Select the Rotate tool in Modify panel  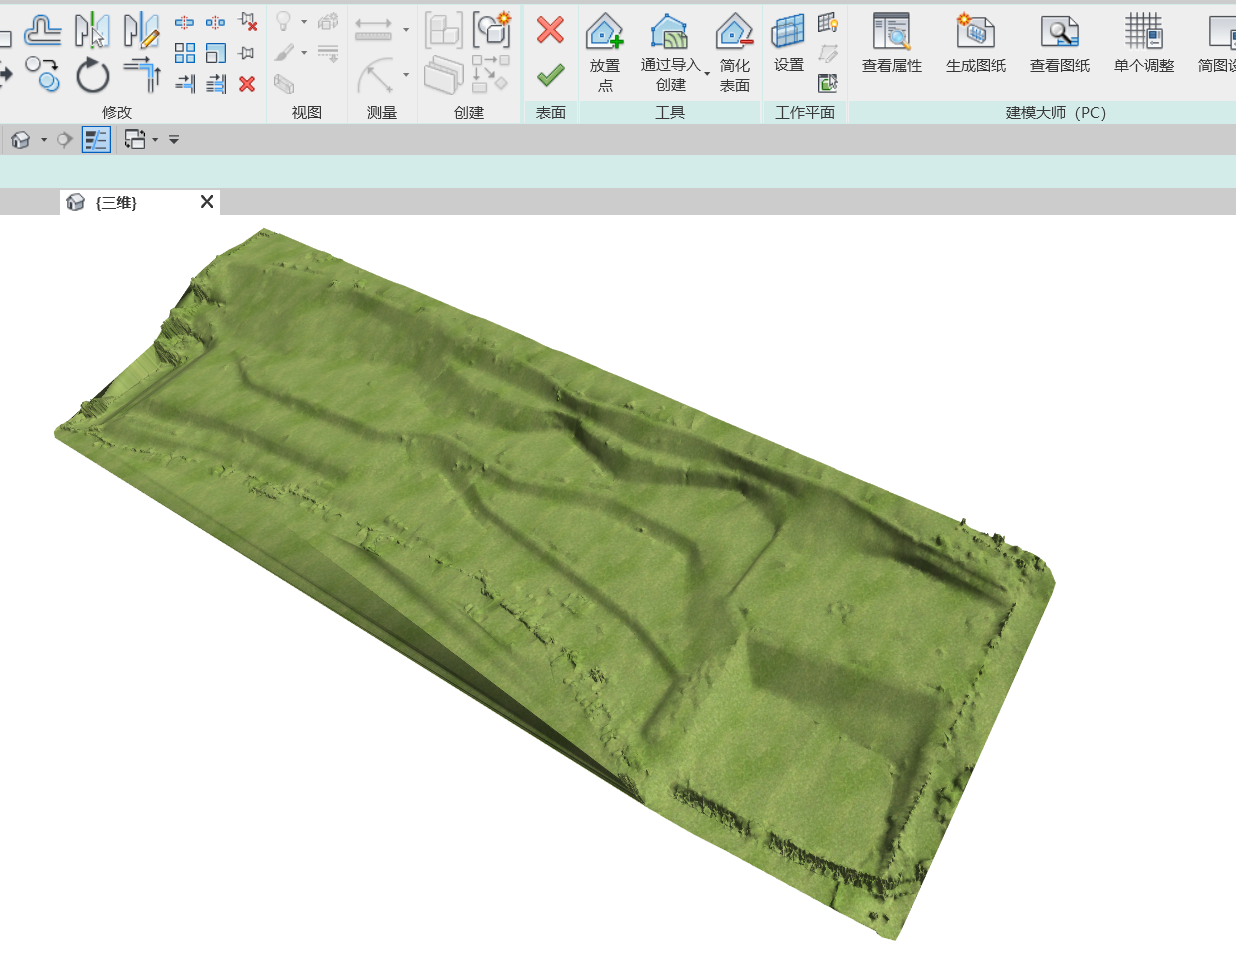pyautogui.click(x=92, y=75)
